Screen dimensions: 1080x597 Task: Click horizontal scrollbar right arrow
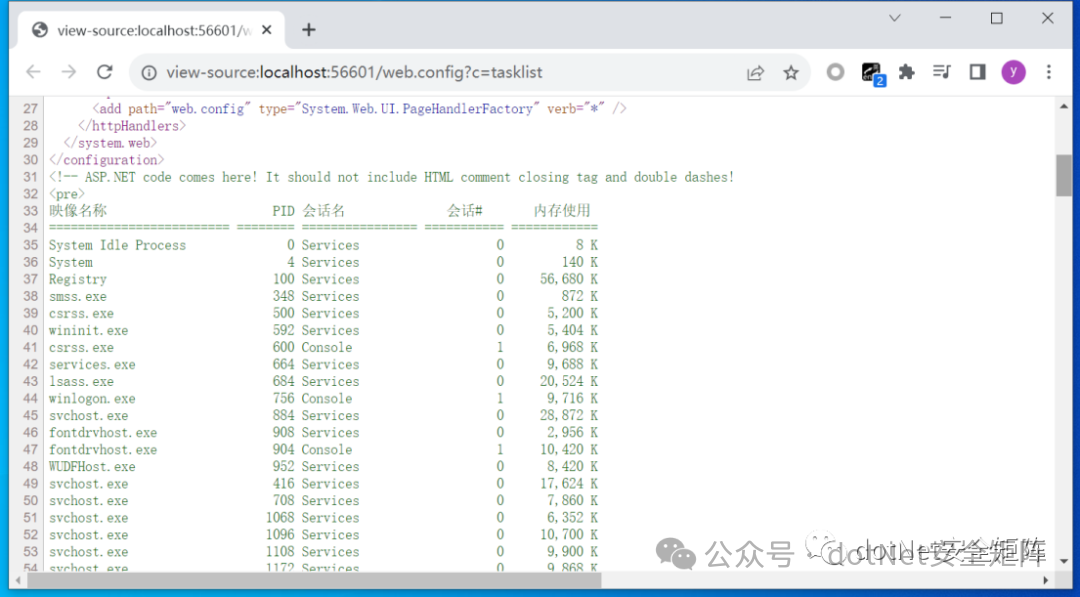[x=1046, y=580]
